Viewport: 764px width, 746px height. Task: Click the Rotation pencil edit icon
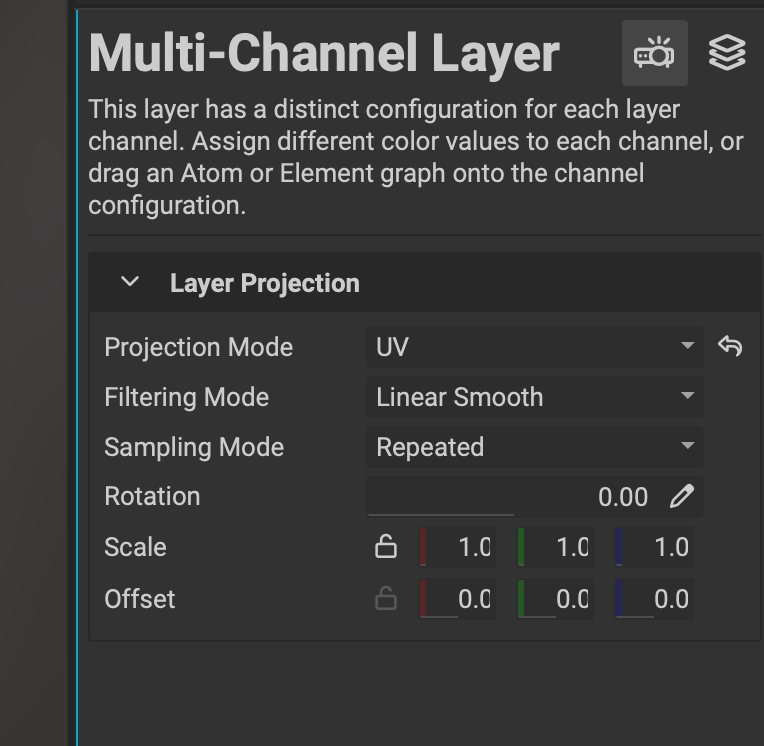(682, 496)
